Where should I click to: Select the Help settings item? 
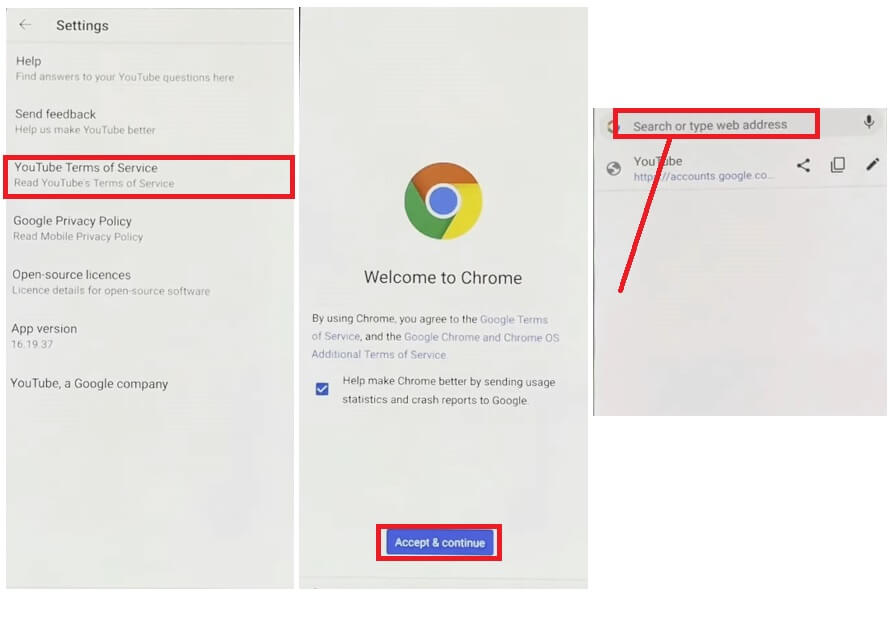click(149, 68)
